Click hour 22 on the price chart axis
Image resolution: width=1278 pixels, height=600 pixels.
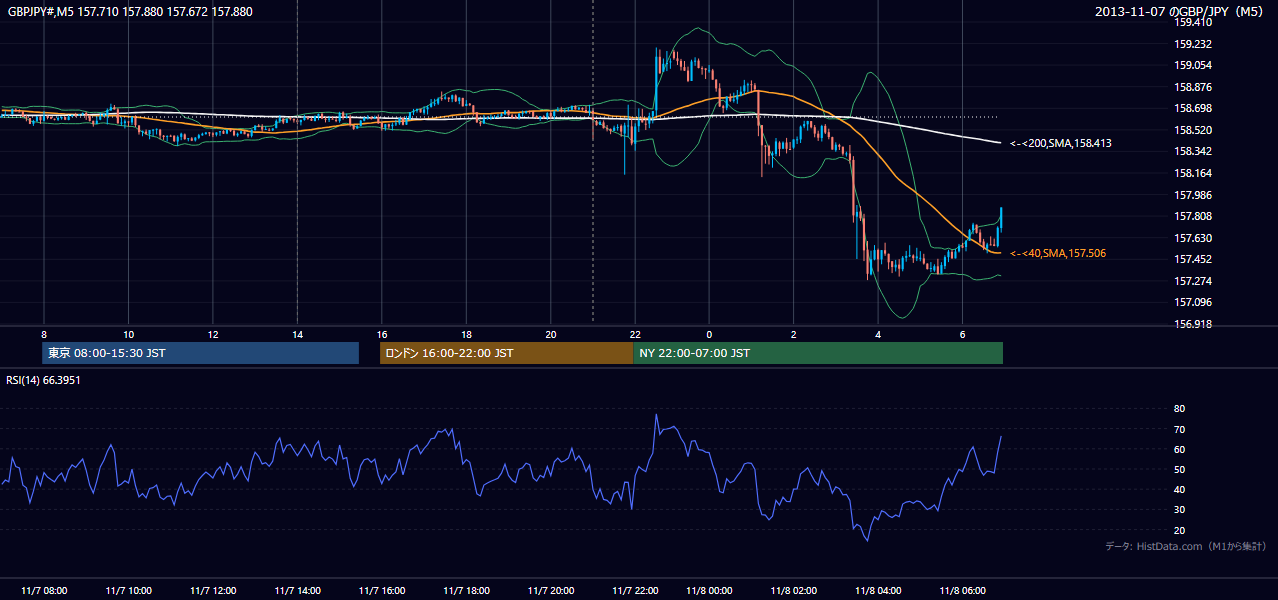(634, 334)
